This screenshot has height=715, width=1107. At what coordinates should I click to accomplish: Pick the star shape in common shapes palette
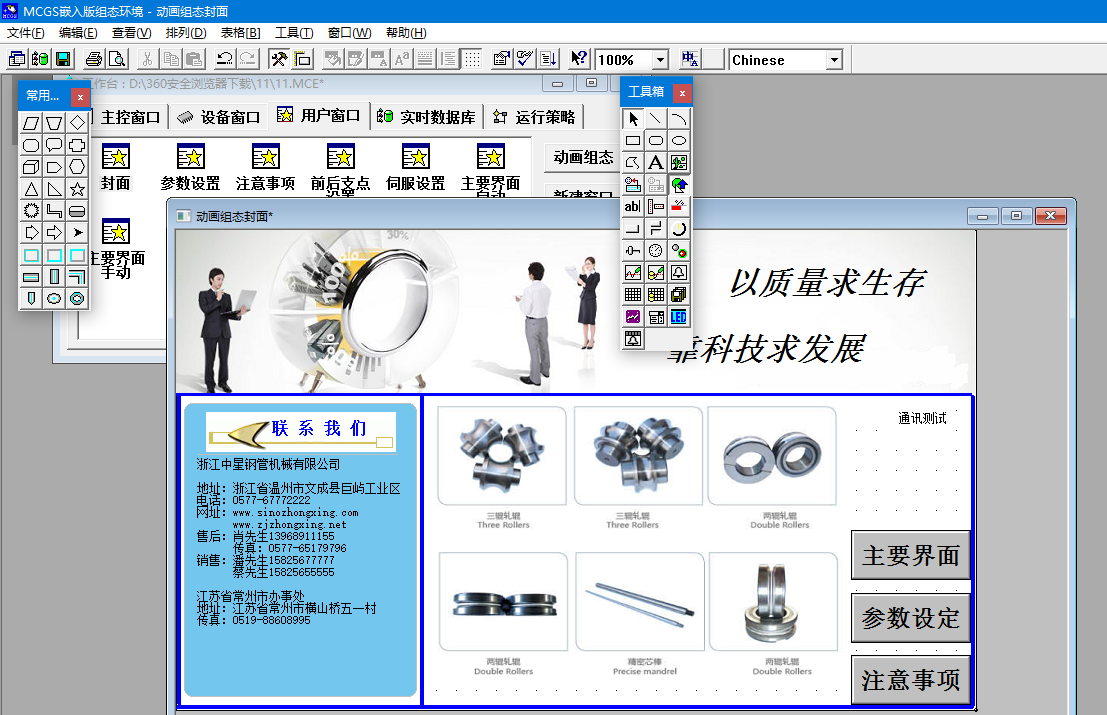coord(77,188)
